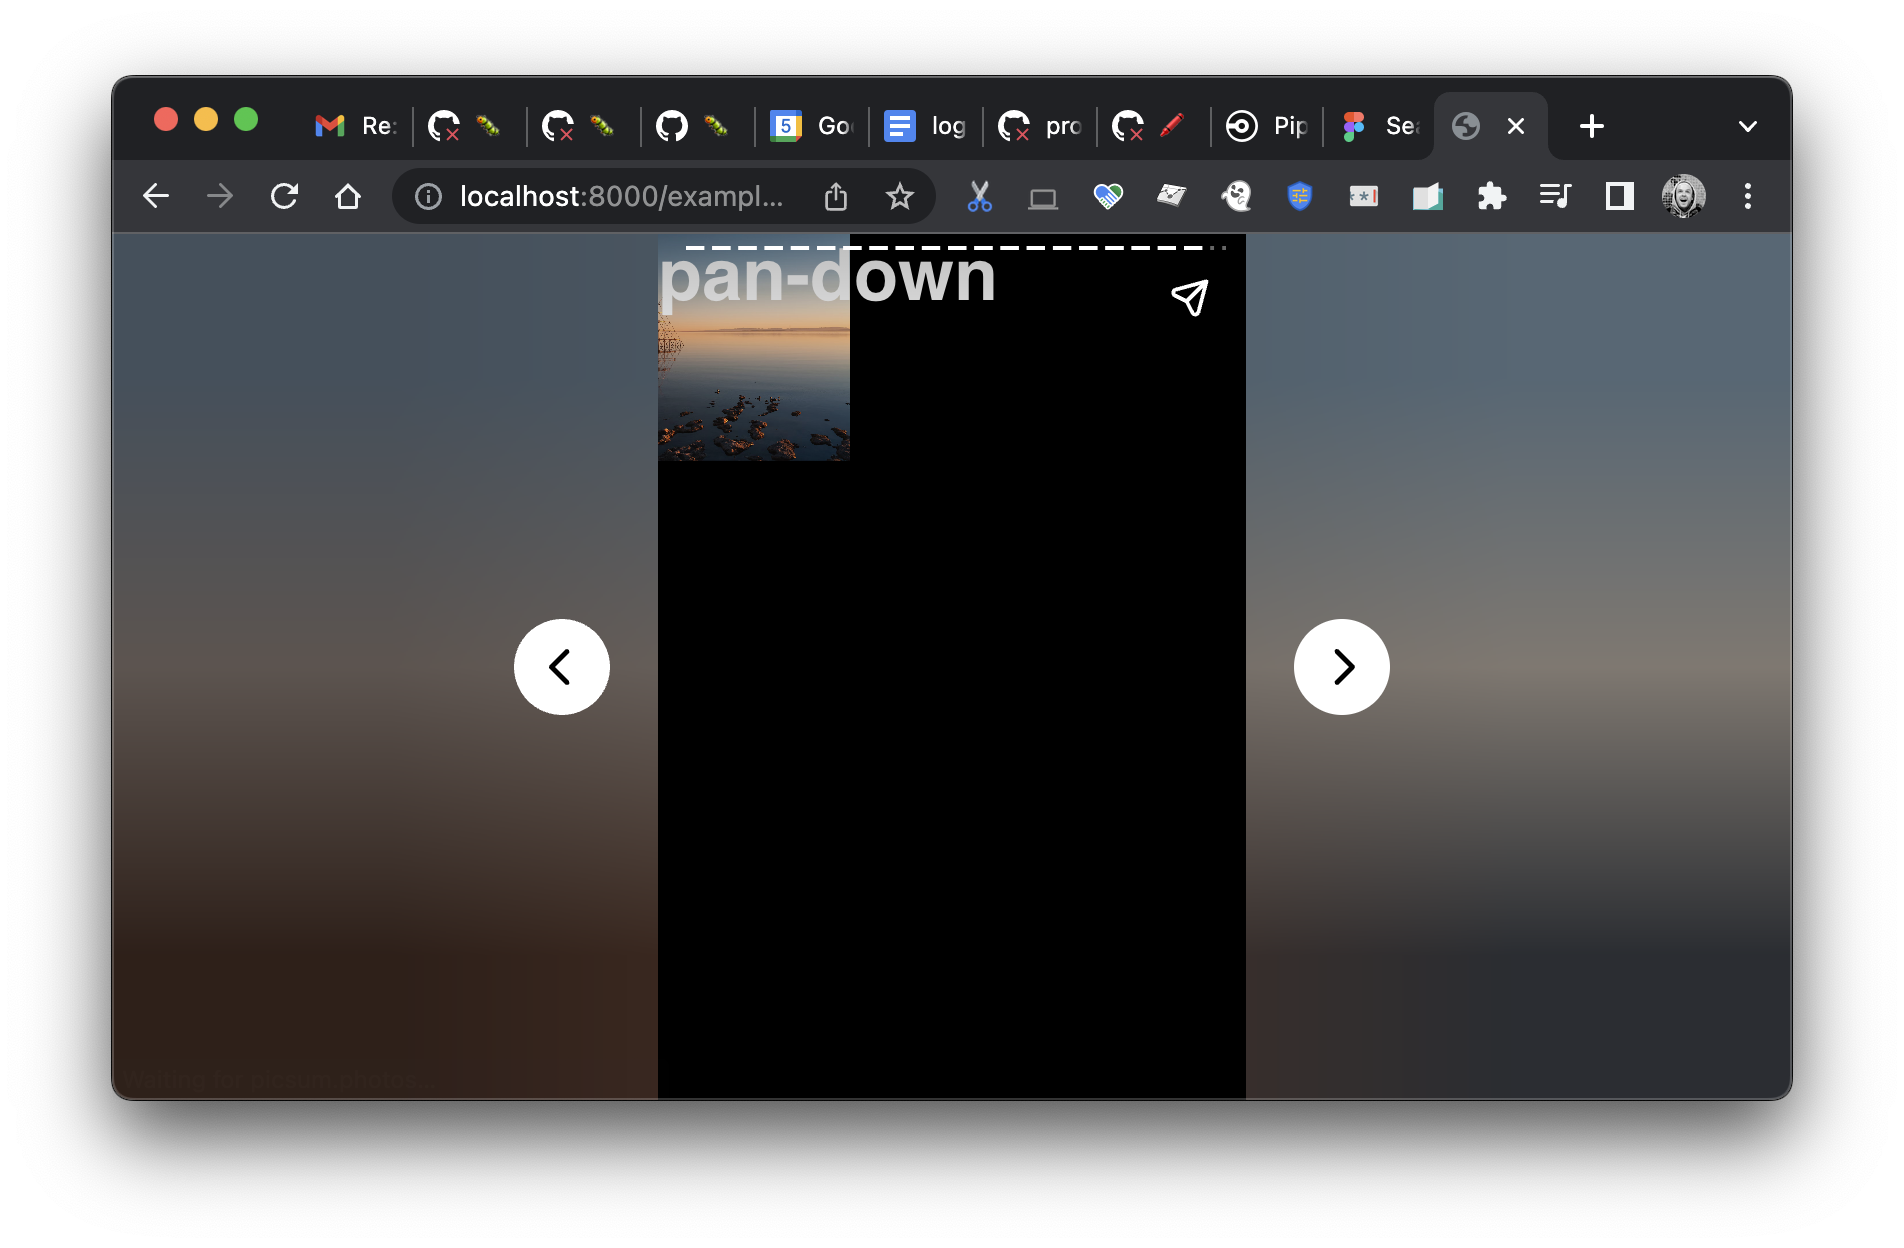Switch to the Pip tab
Screen dimensions: 1904x1248
click(x=1267, y=126)
